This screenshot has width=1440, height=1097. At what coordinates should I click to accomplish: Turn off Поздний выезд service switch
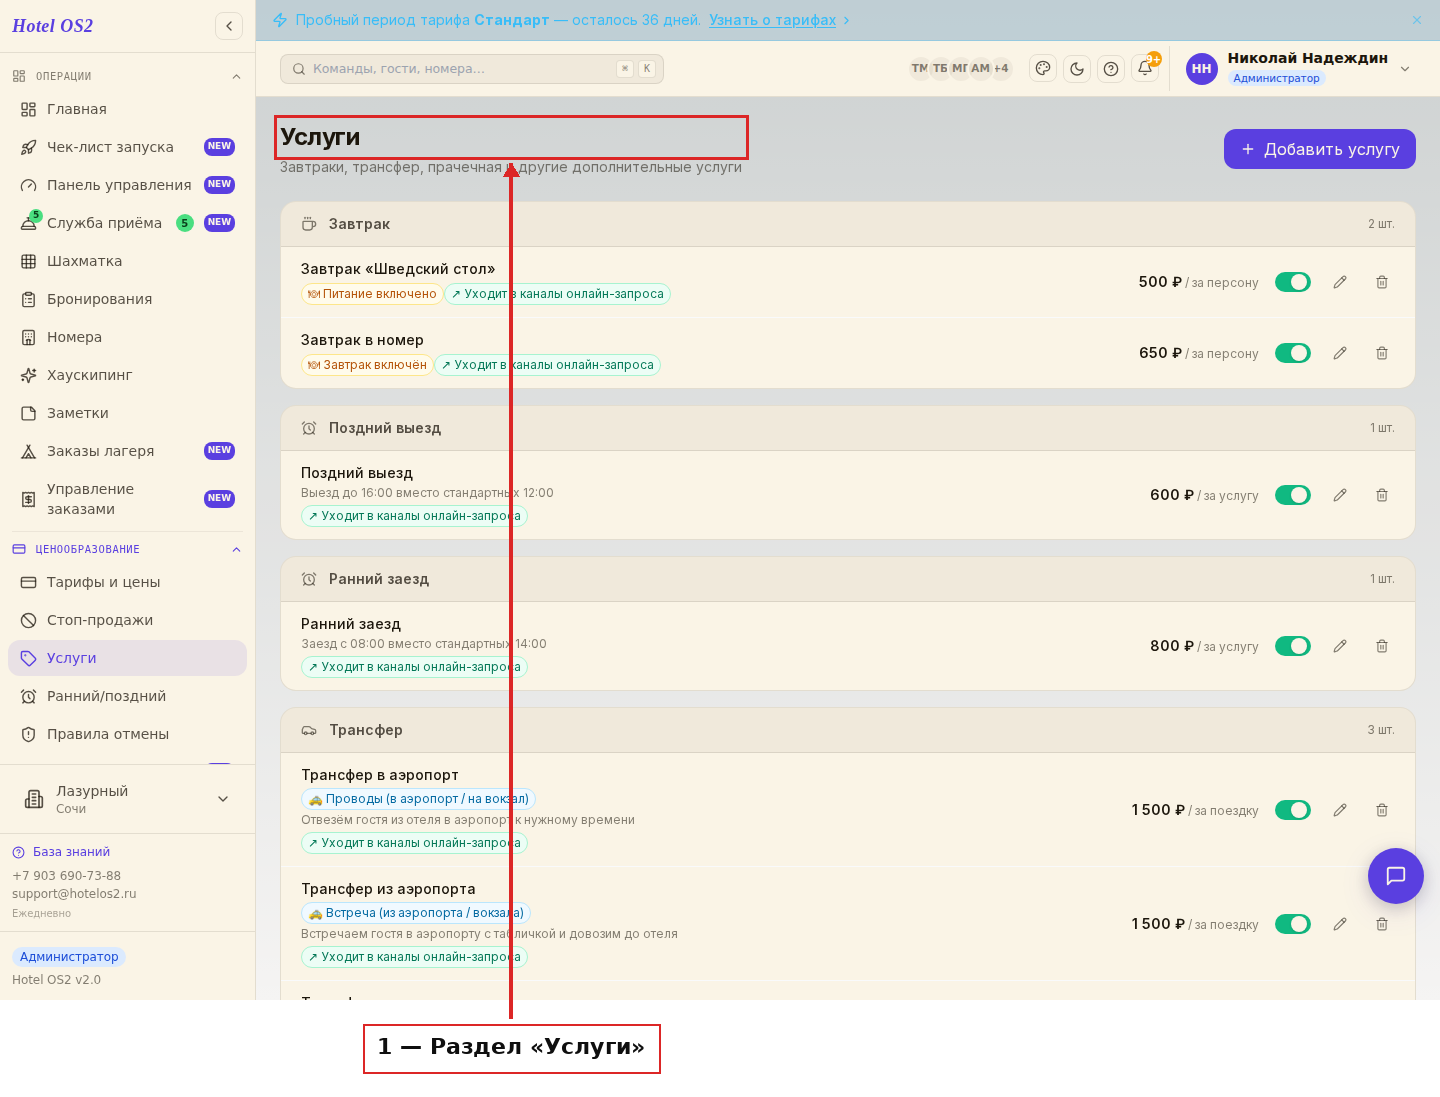click(x=1293, y=495)
